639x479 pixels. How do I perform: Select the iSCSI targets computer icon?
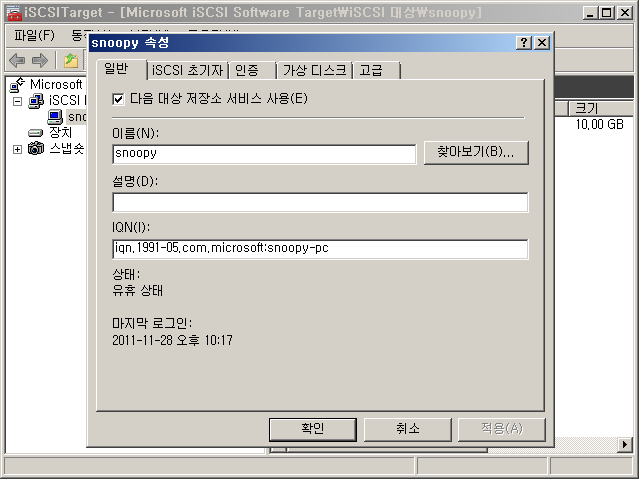click(x=36, y=101)
